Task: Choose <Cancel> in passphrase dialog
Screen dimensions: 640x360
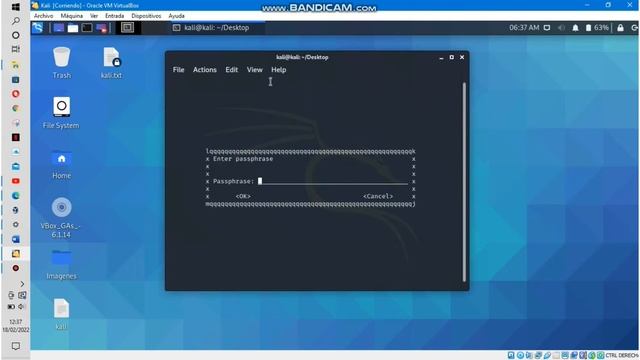Action: tap(378, 196)
